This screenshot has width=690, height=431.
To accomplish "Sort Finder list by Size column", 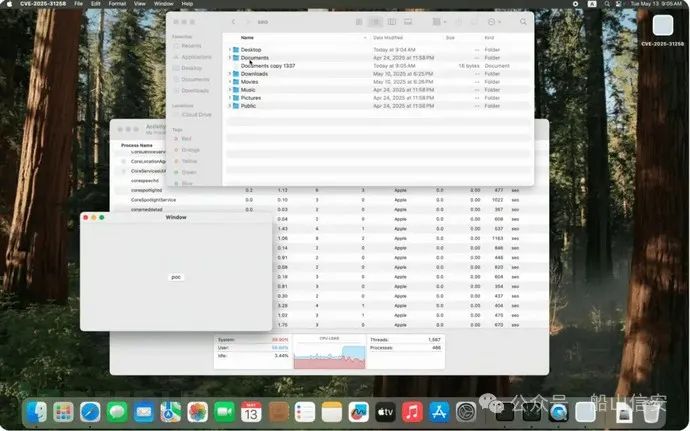I will click(x=450, y=38).
